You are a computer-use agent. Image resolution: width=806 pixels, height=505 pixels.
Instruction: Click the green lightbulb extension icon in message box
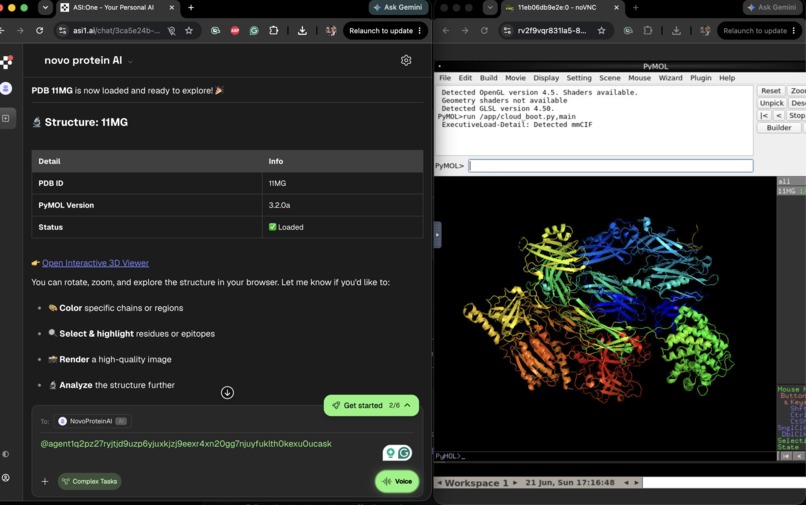click(391, 453)
